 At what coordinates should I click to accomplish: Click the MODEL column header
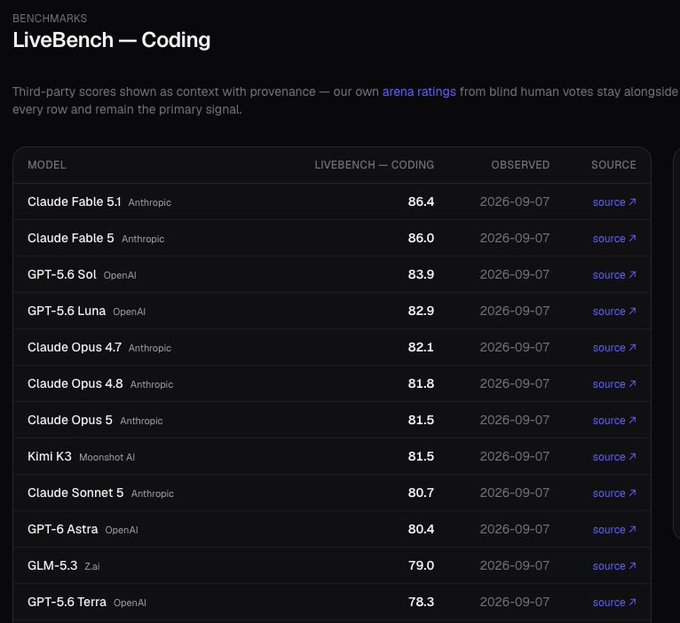47,165
